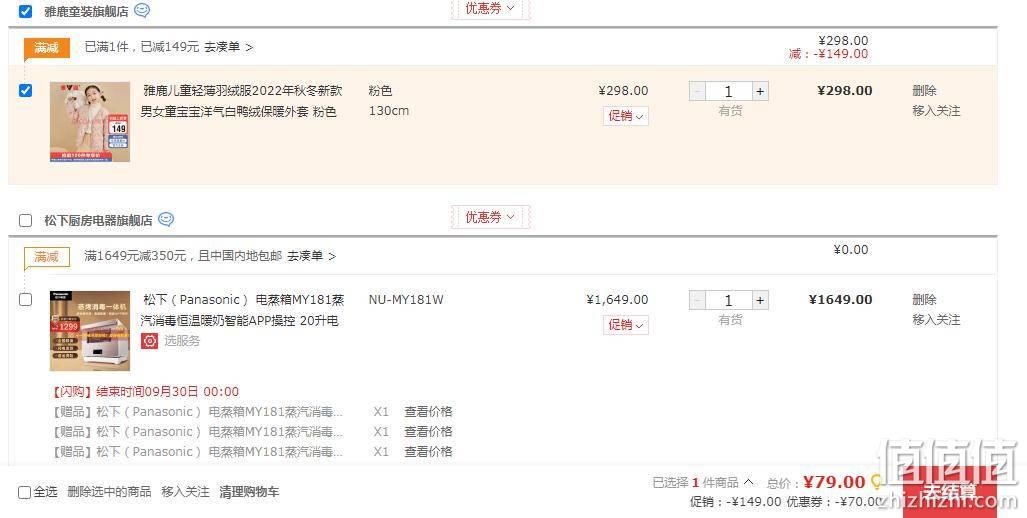Move 雅鹿羽绒服 to 移入关注
Screen dimensions: 1027x518
936,111
